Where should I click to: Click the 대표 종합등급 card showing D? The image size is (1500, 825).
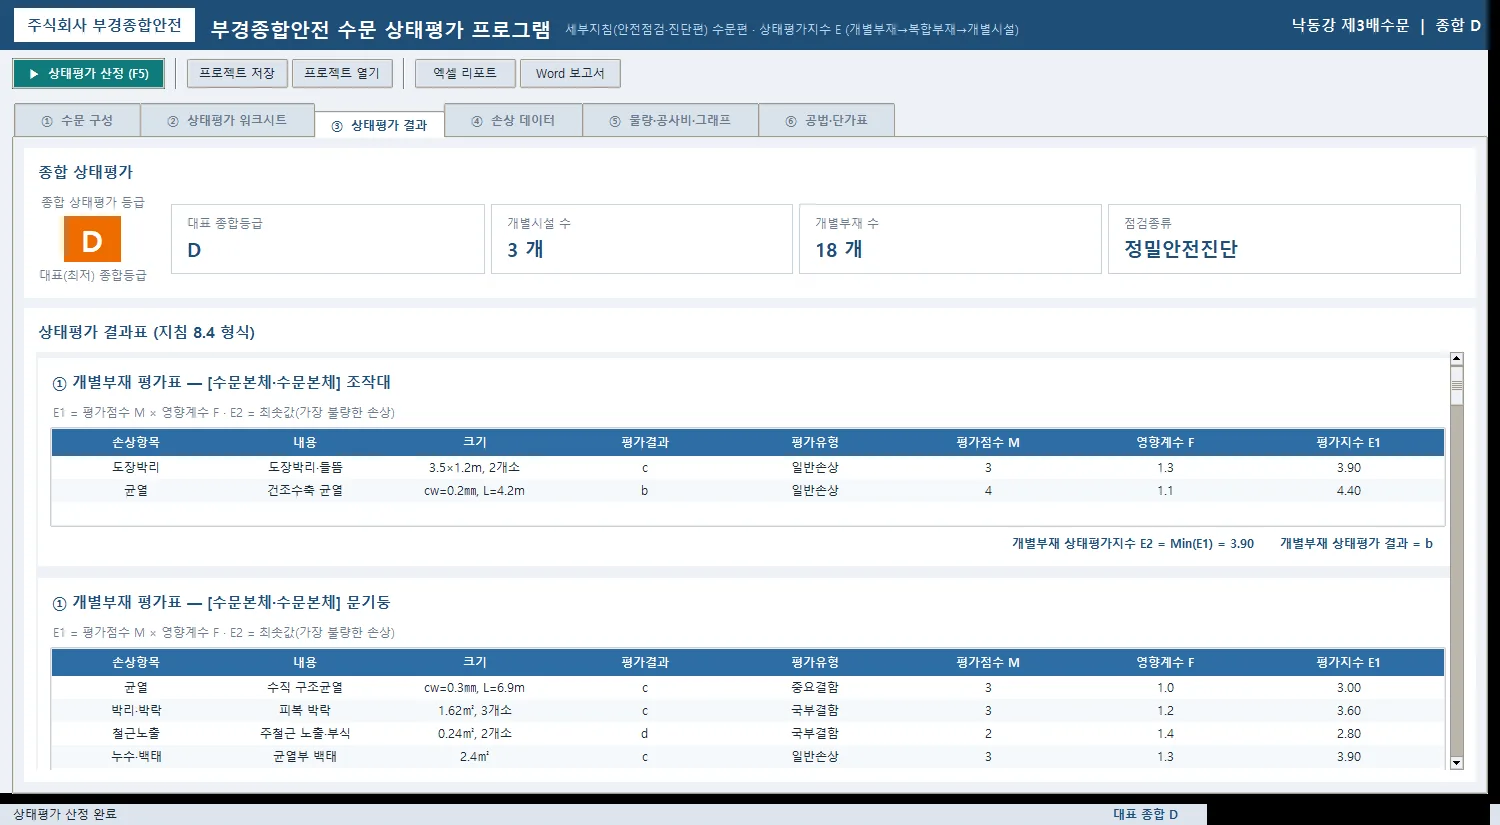pos(328,239)
